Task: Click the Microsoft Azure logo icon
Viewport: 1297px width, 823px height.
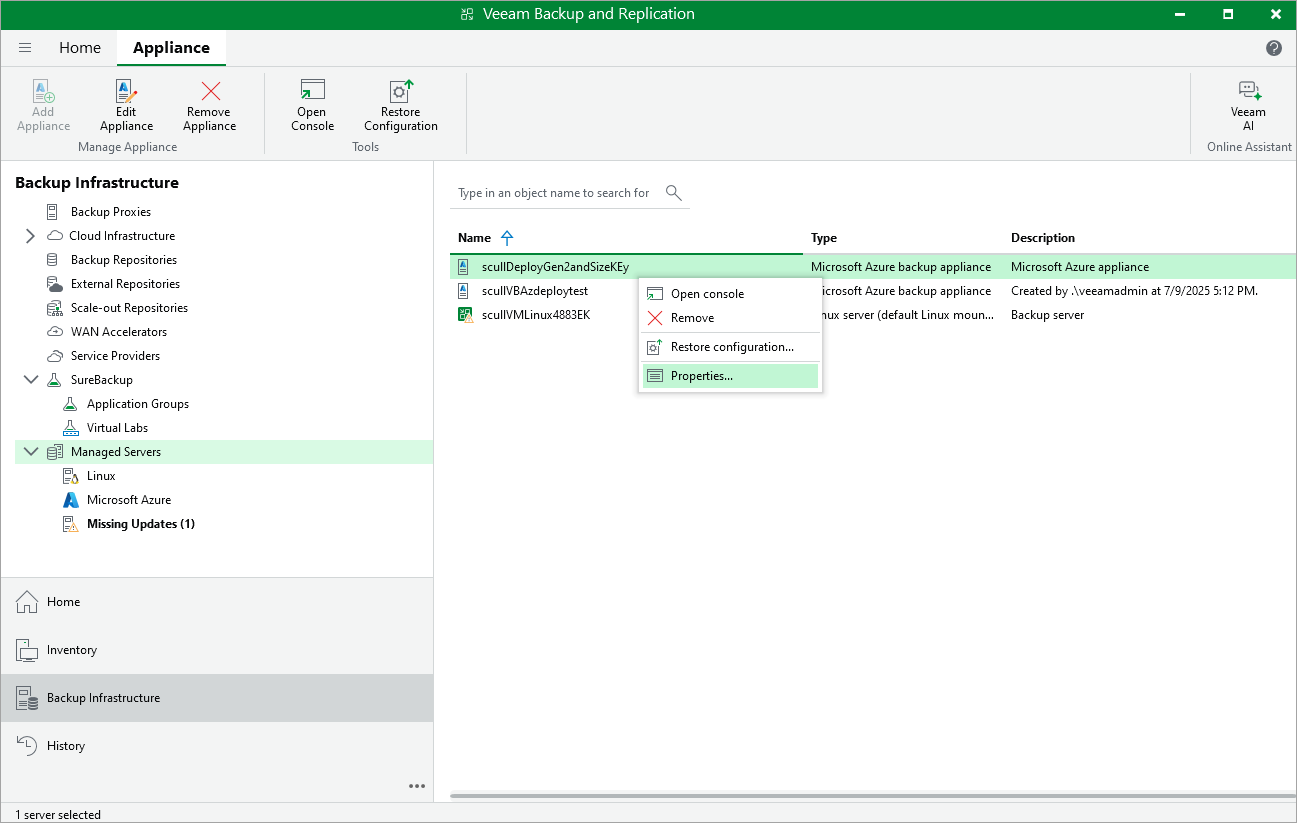Action: click(70, 500)
